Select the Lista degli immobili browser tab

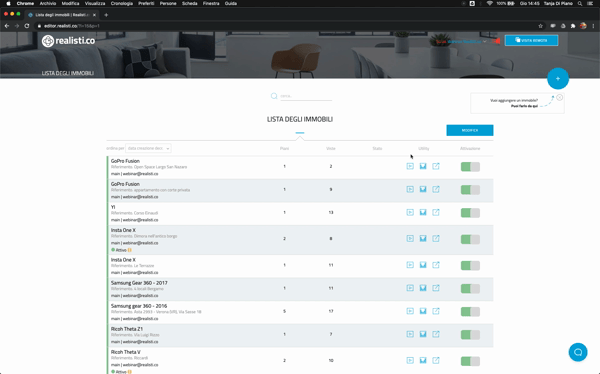pos(61,15)
